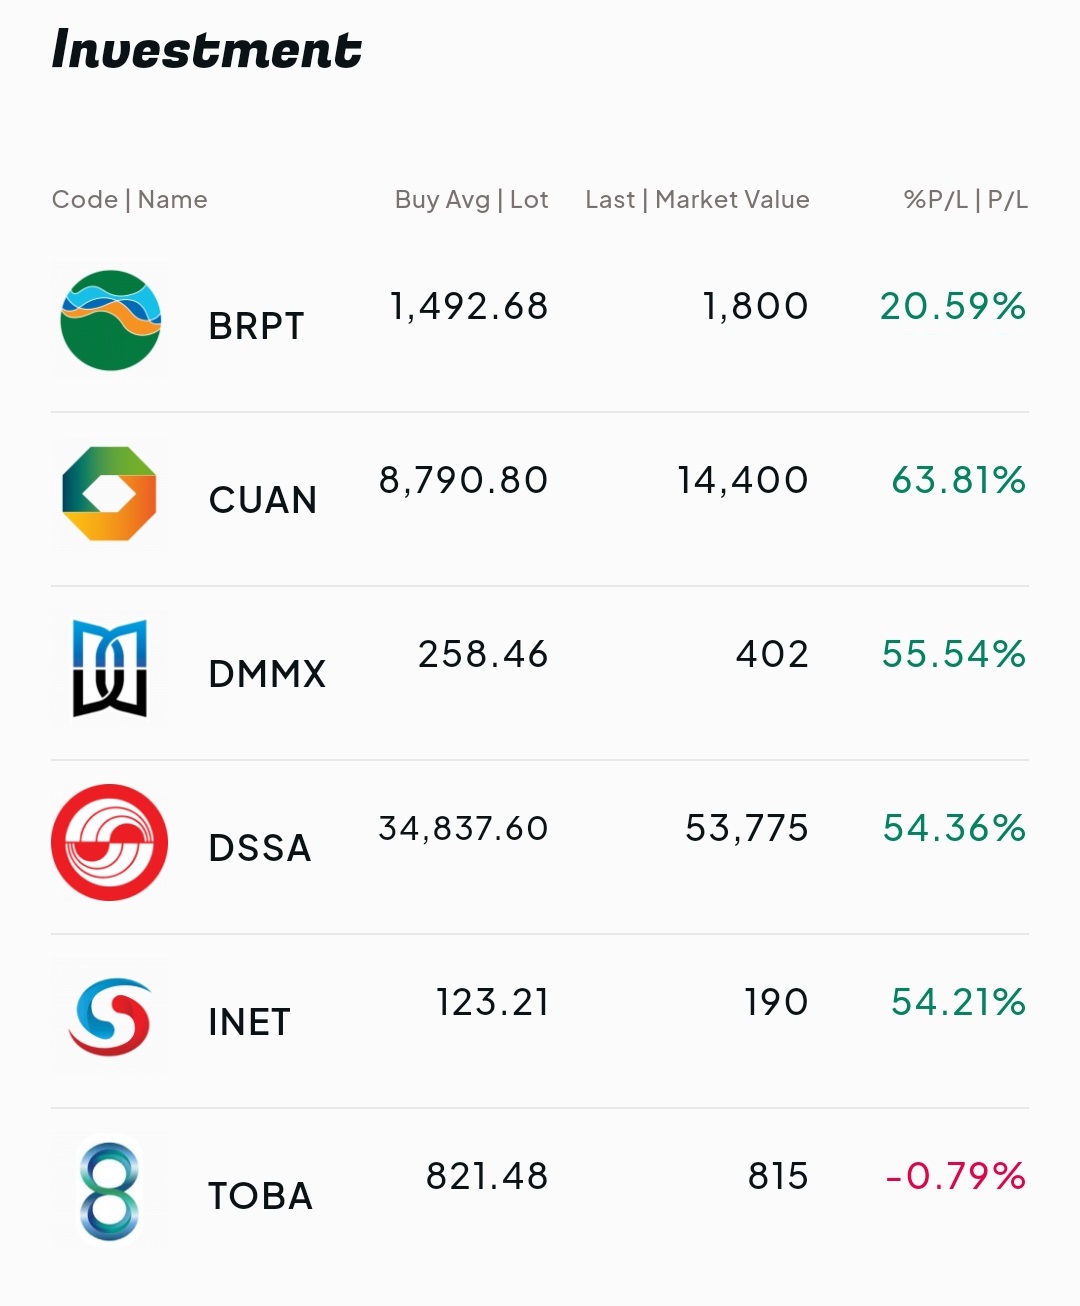Open the INET stock entry

pos(540,1021)
